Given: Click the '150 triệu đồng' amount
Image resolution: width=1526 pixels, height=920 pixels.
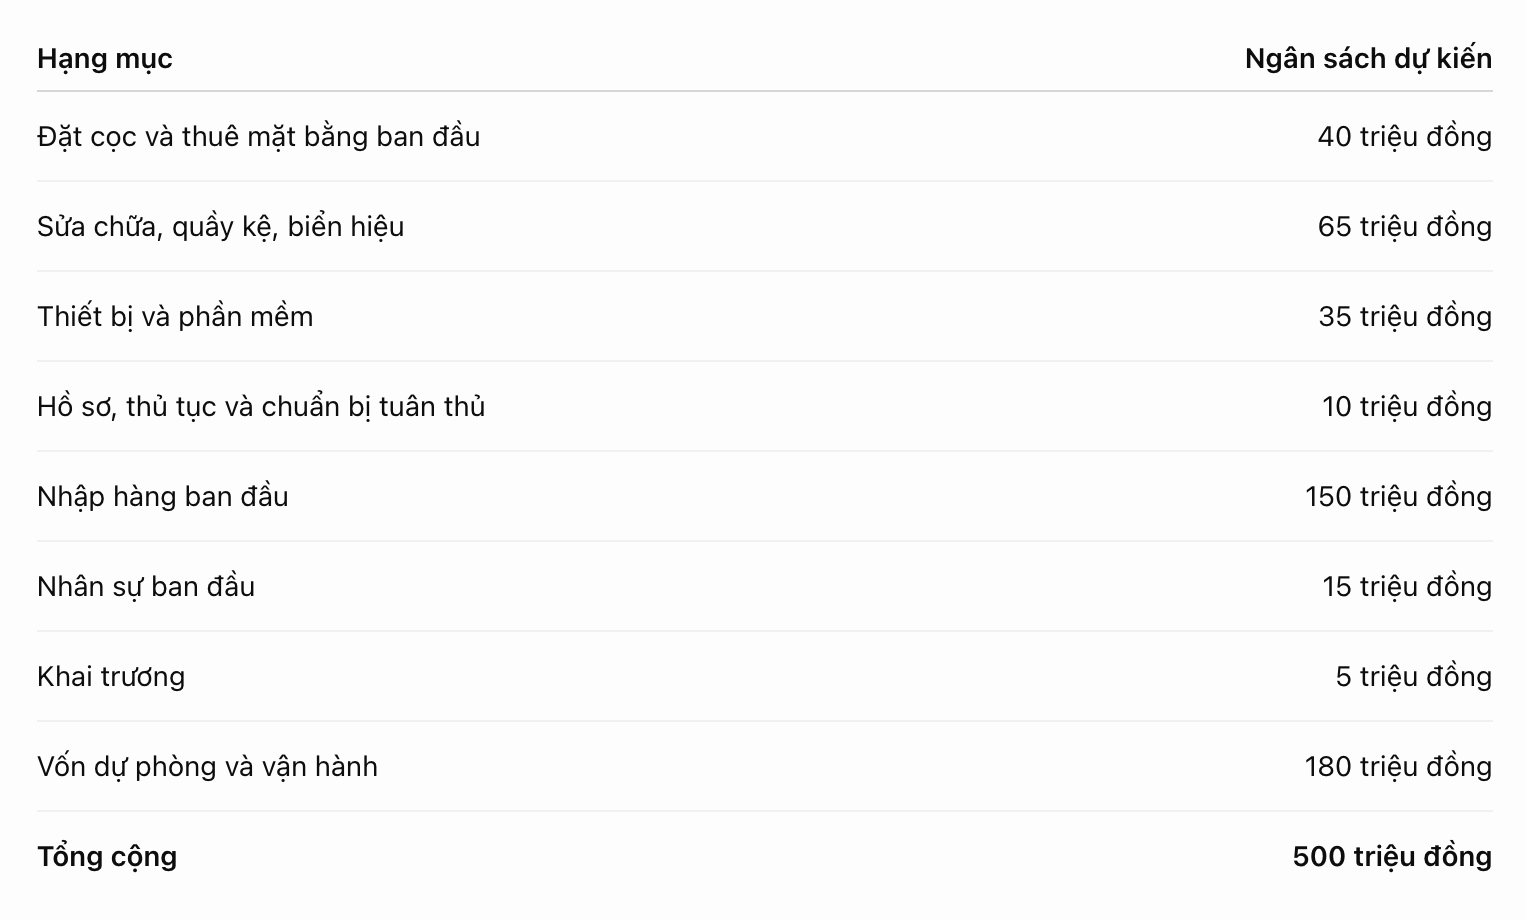Looking at the screenshot, I should 1398,497.
